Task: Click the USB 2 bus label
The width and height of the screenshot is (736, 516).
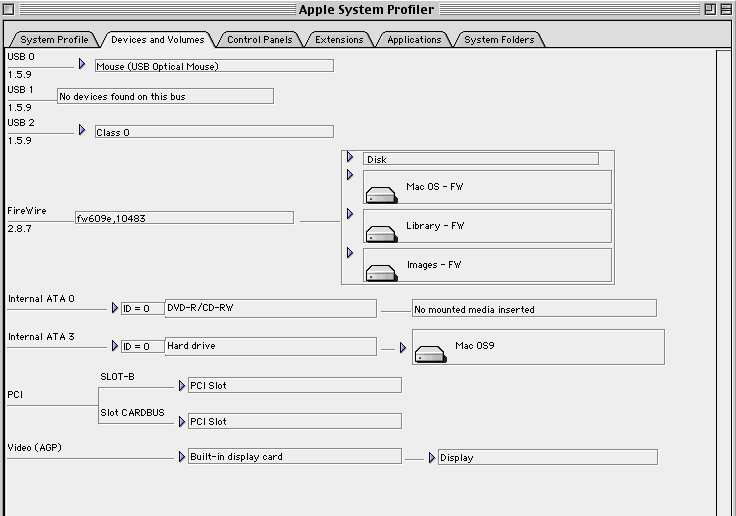Action: click(x=21, y=123)
